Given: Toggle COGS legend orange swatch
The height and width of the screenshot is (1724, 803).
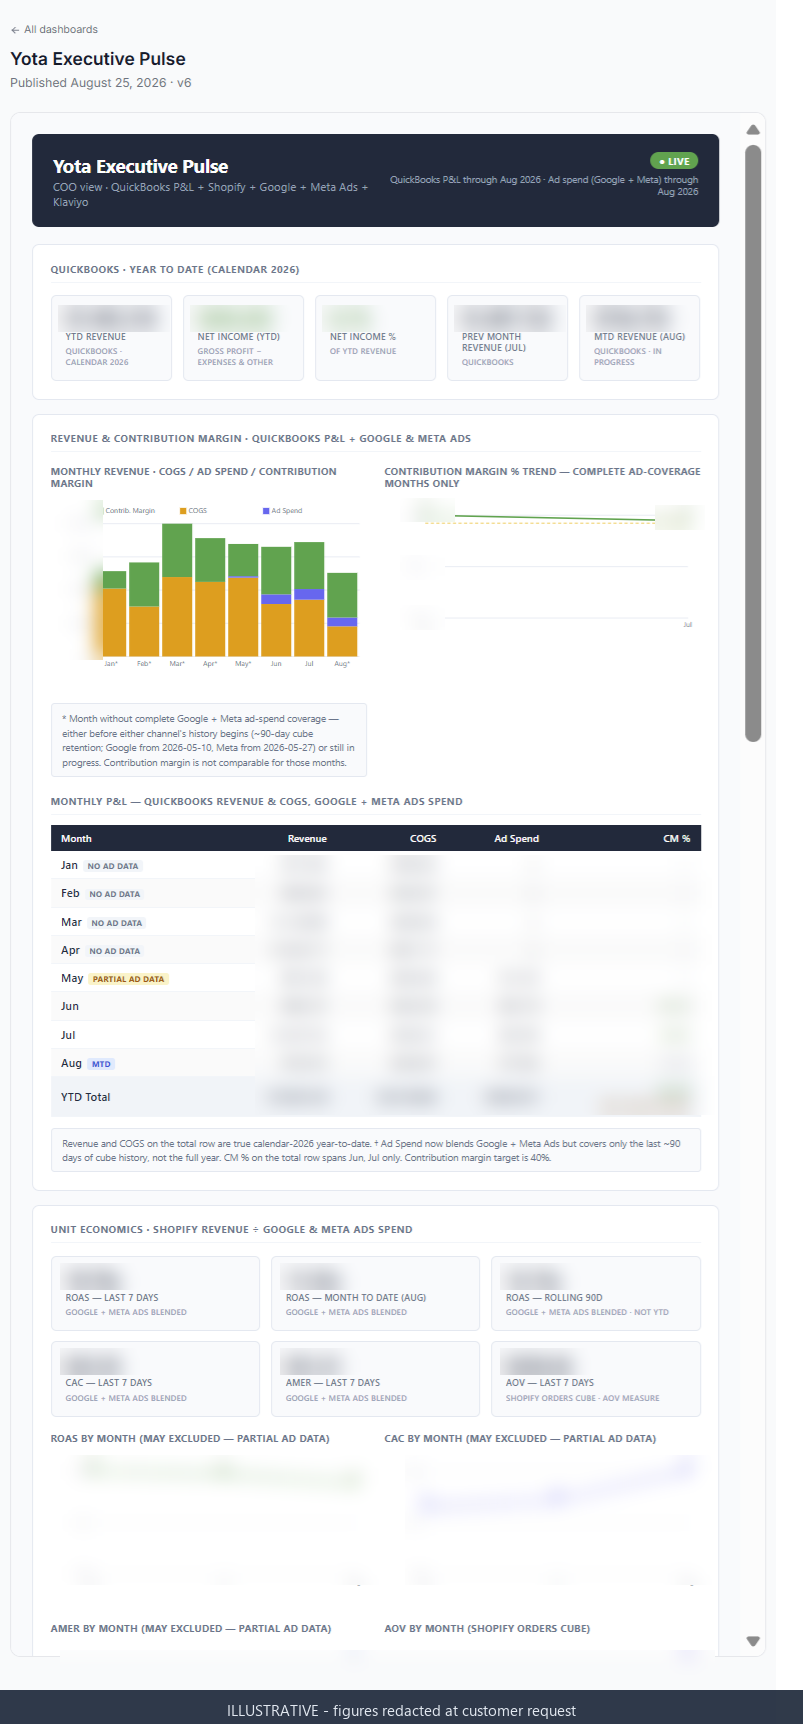Looking at the screenshot, I should [183, 511].
